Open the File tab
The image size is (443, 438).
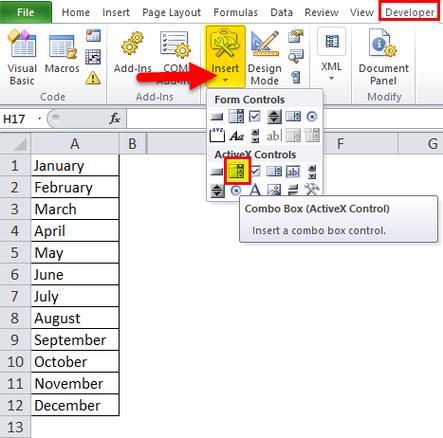26,12
